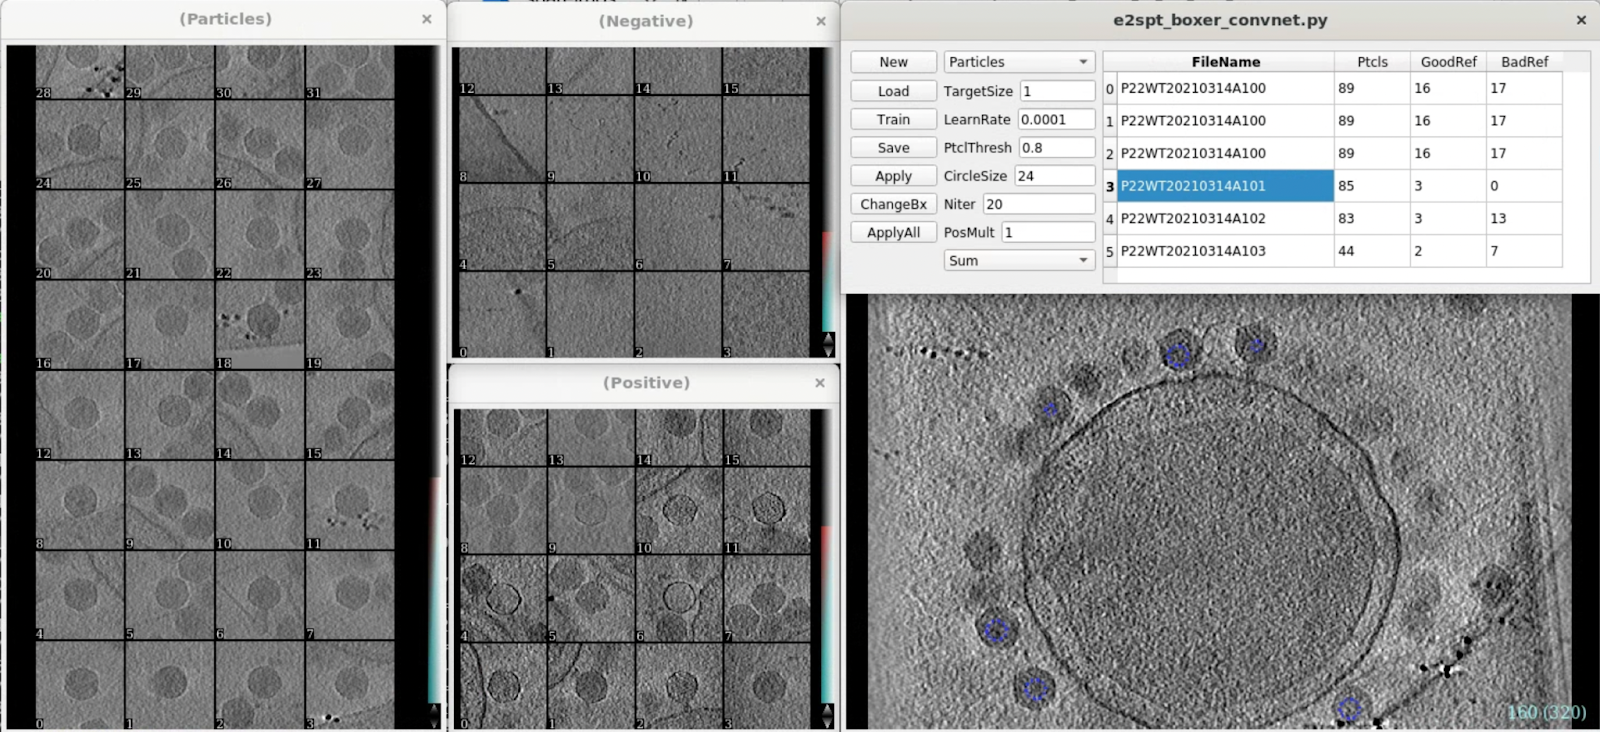Click the LearnRate input field
The image size is (1600, 732).
click(1056, 119)
